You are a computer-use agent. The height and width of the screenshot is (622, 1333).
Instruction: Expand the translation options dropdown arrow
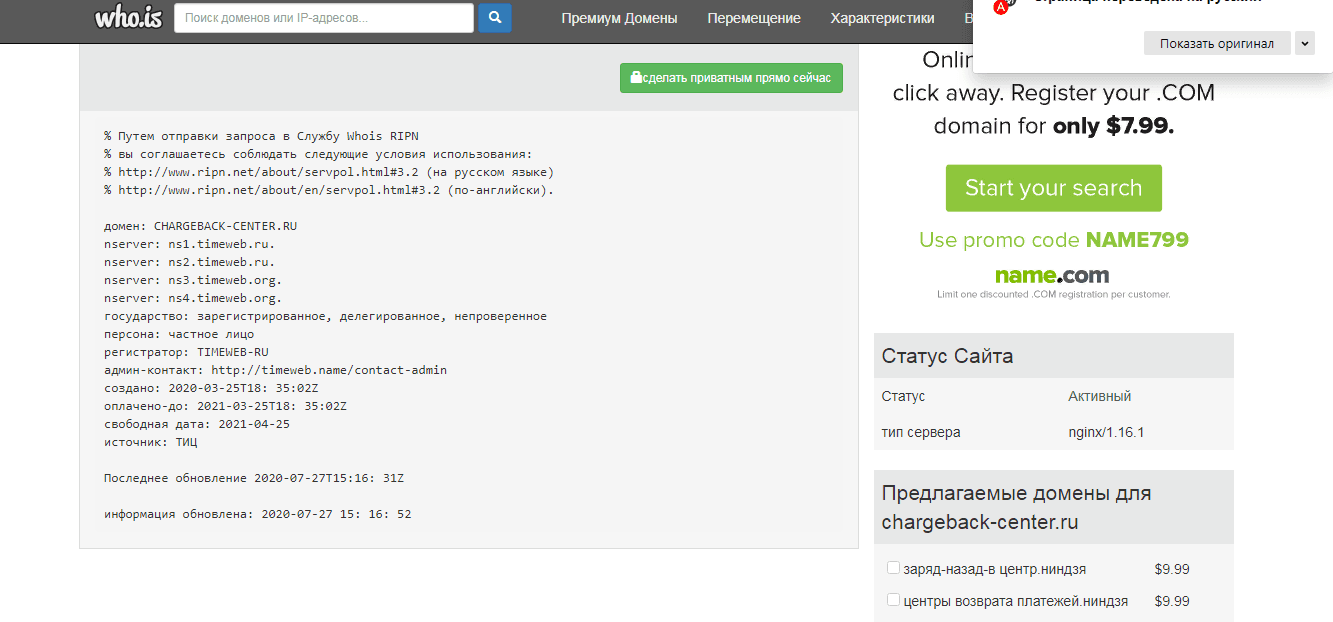tap(1304, 43)
